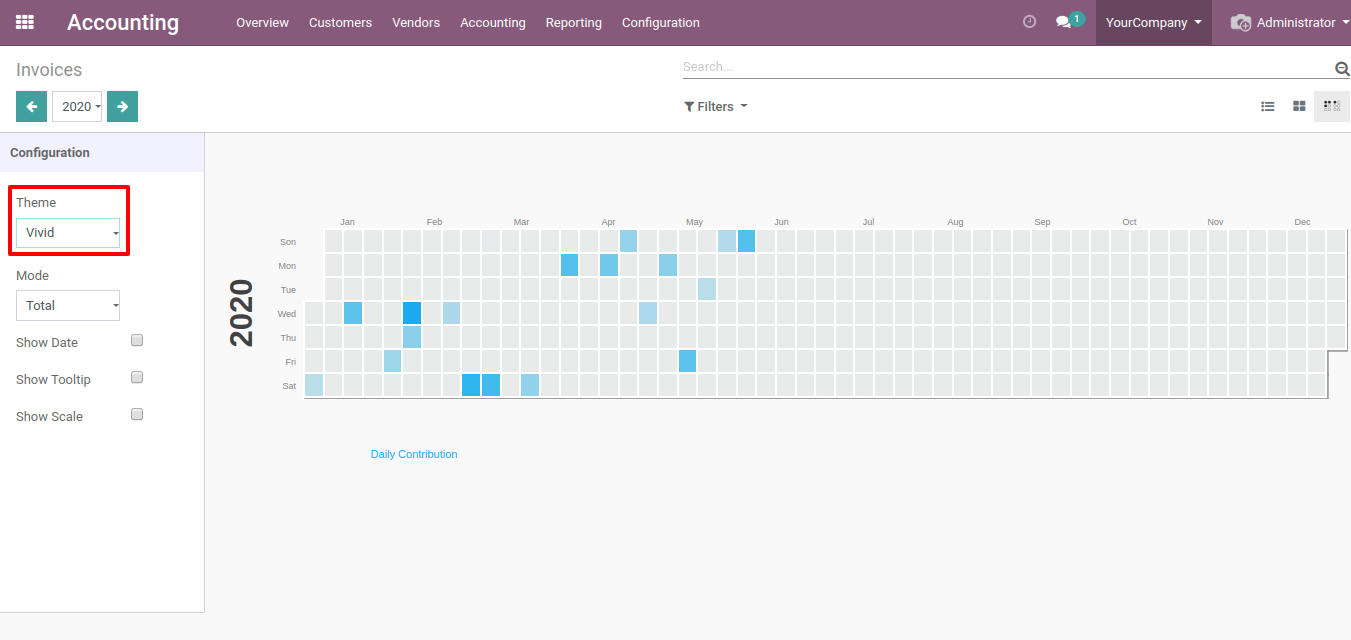Open the apps grid menu icon
Image resolution: width=1351 pixels, height=640 pixels.
[x=25, y=22]
